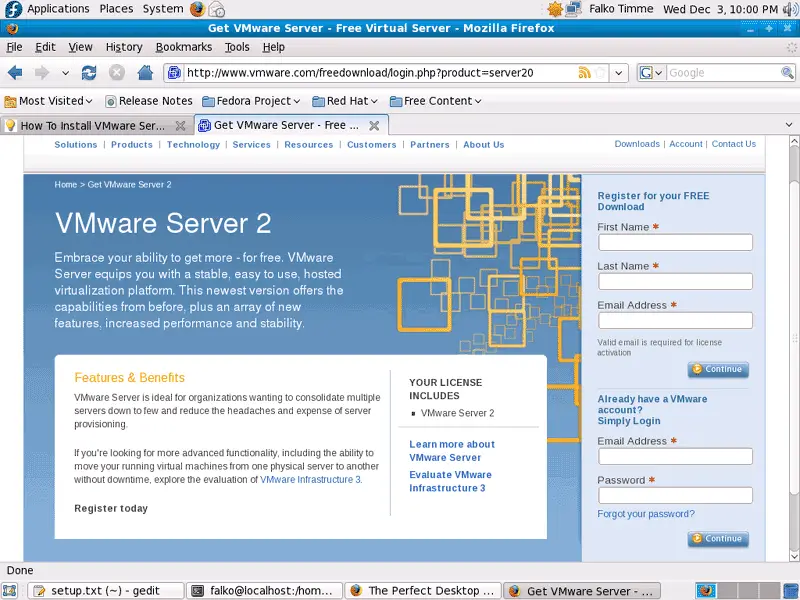Click the First Name input field
The image size is (800, 600).
pyautogui.click(x=675, y=242)
